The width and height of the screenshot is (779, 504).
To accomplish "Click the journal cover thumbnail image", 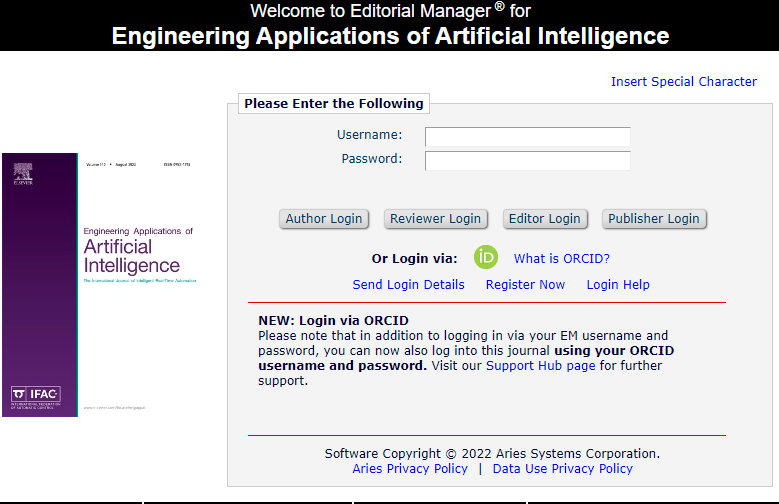I will 100,285.
